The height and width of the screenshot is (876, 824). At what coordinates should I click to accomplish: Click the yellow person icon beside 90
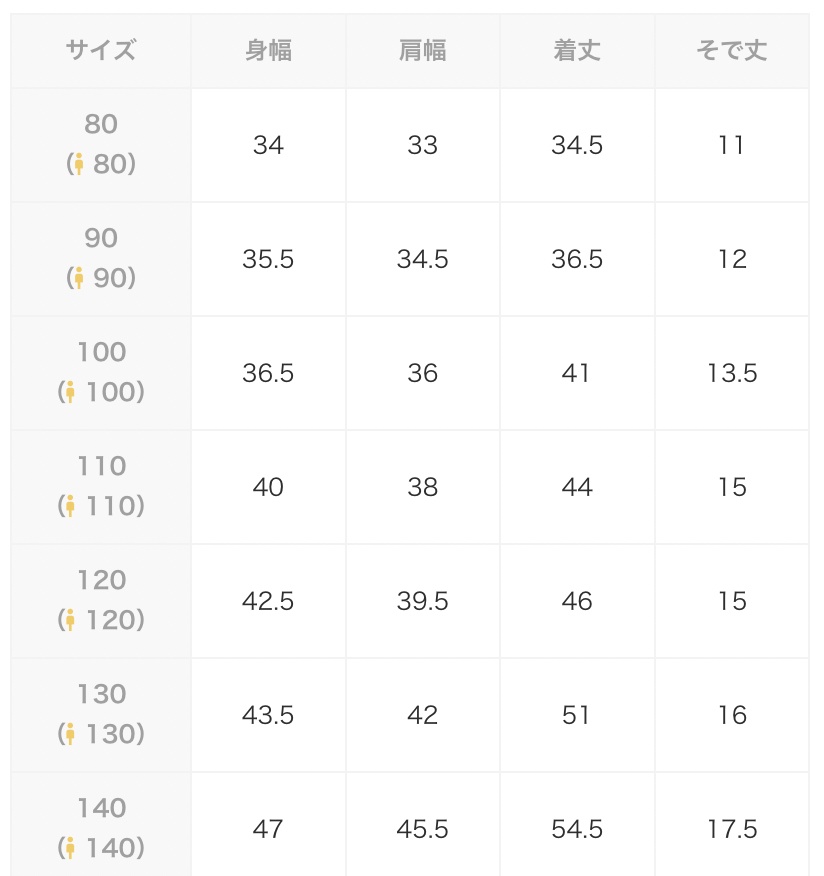point(78,278)
